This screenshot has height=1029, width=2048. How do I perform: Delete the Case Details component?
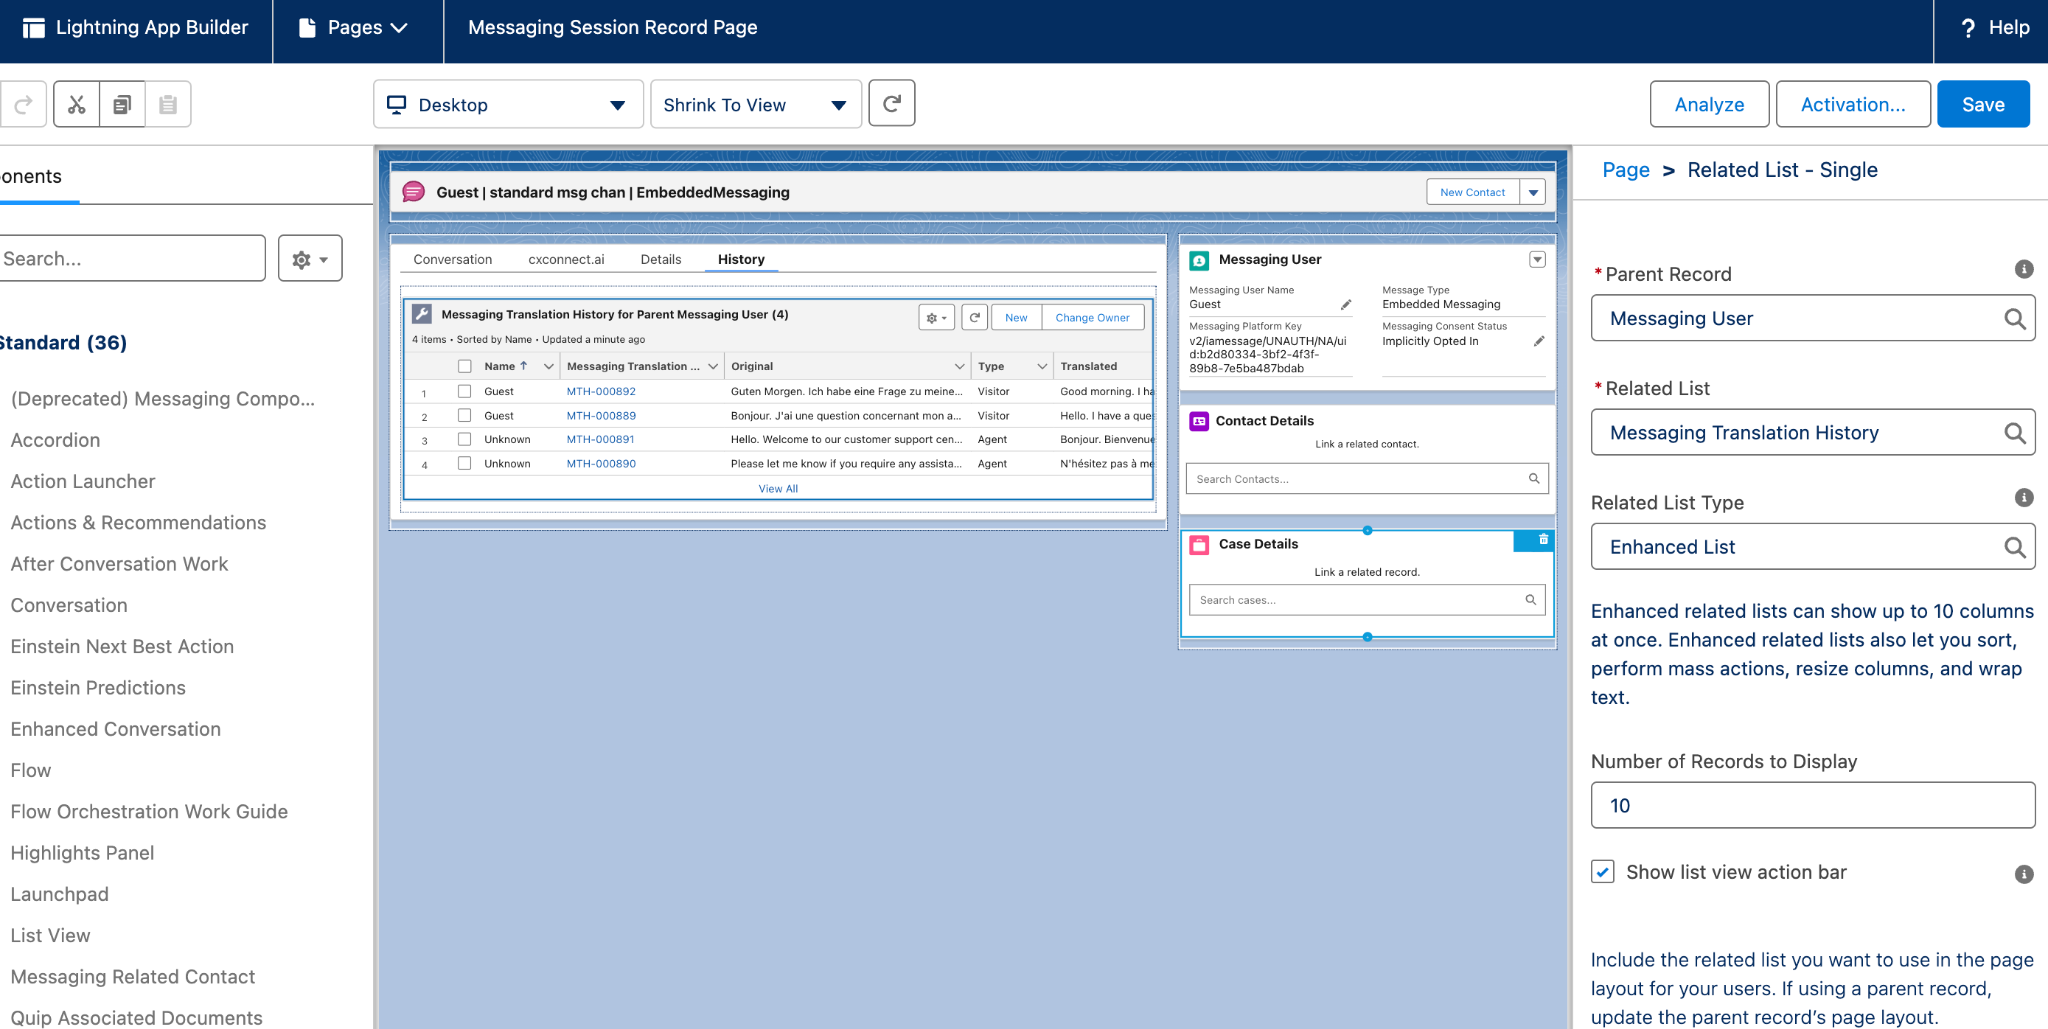pos(1543,540)
